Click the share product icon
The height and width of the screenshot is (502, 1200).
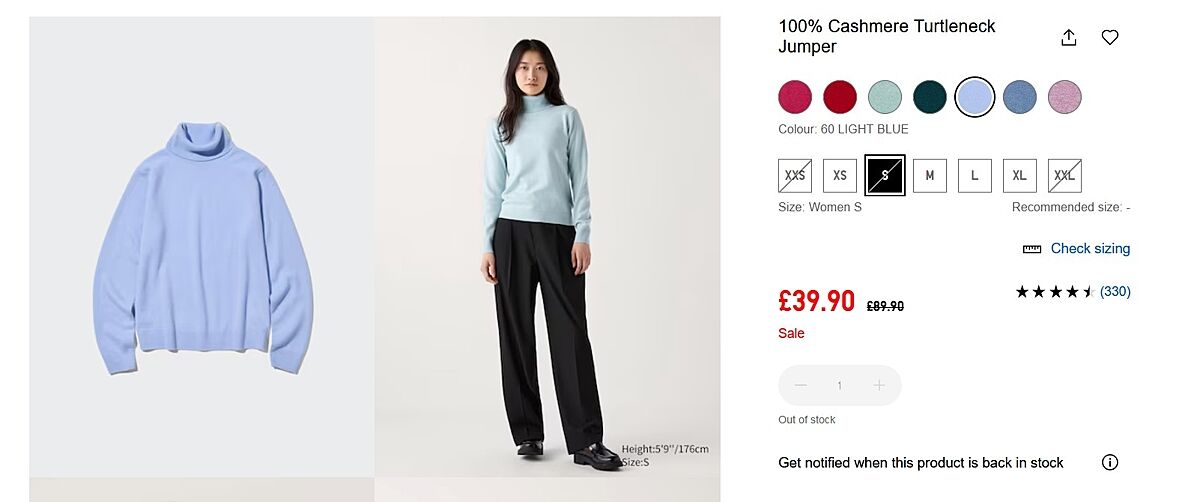1069,37
